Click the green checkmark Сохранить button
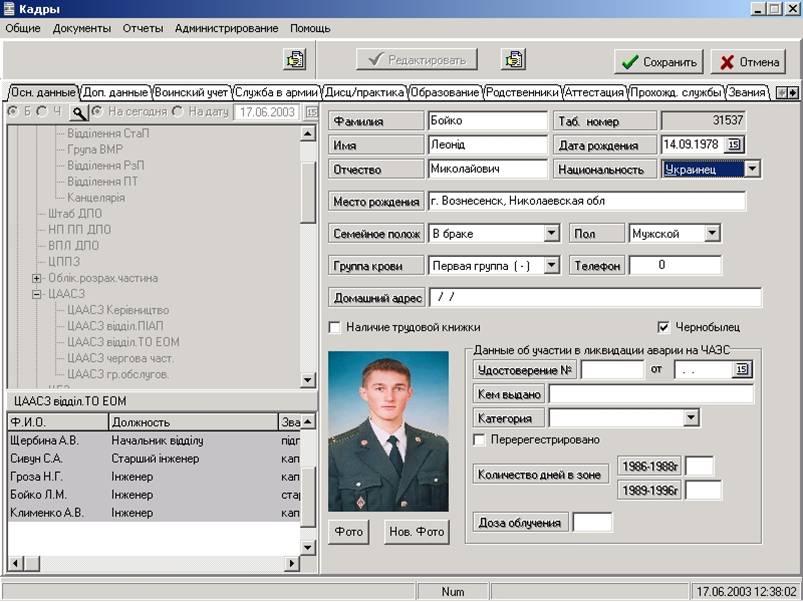Viewport: 803px width, 602px height. [658, 62]
